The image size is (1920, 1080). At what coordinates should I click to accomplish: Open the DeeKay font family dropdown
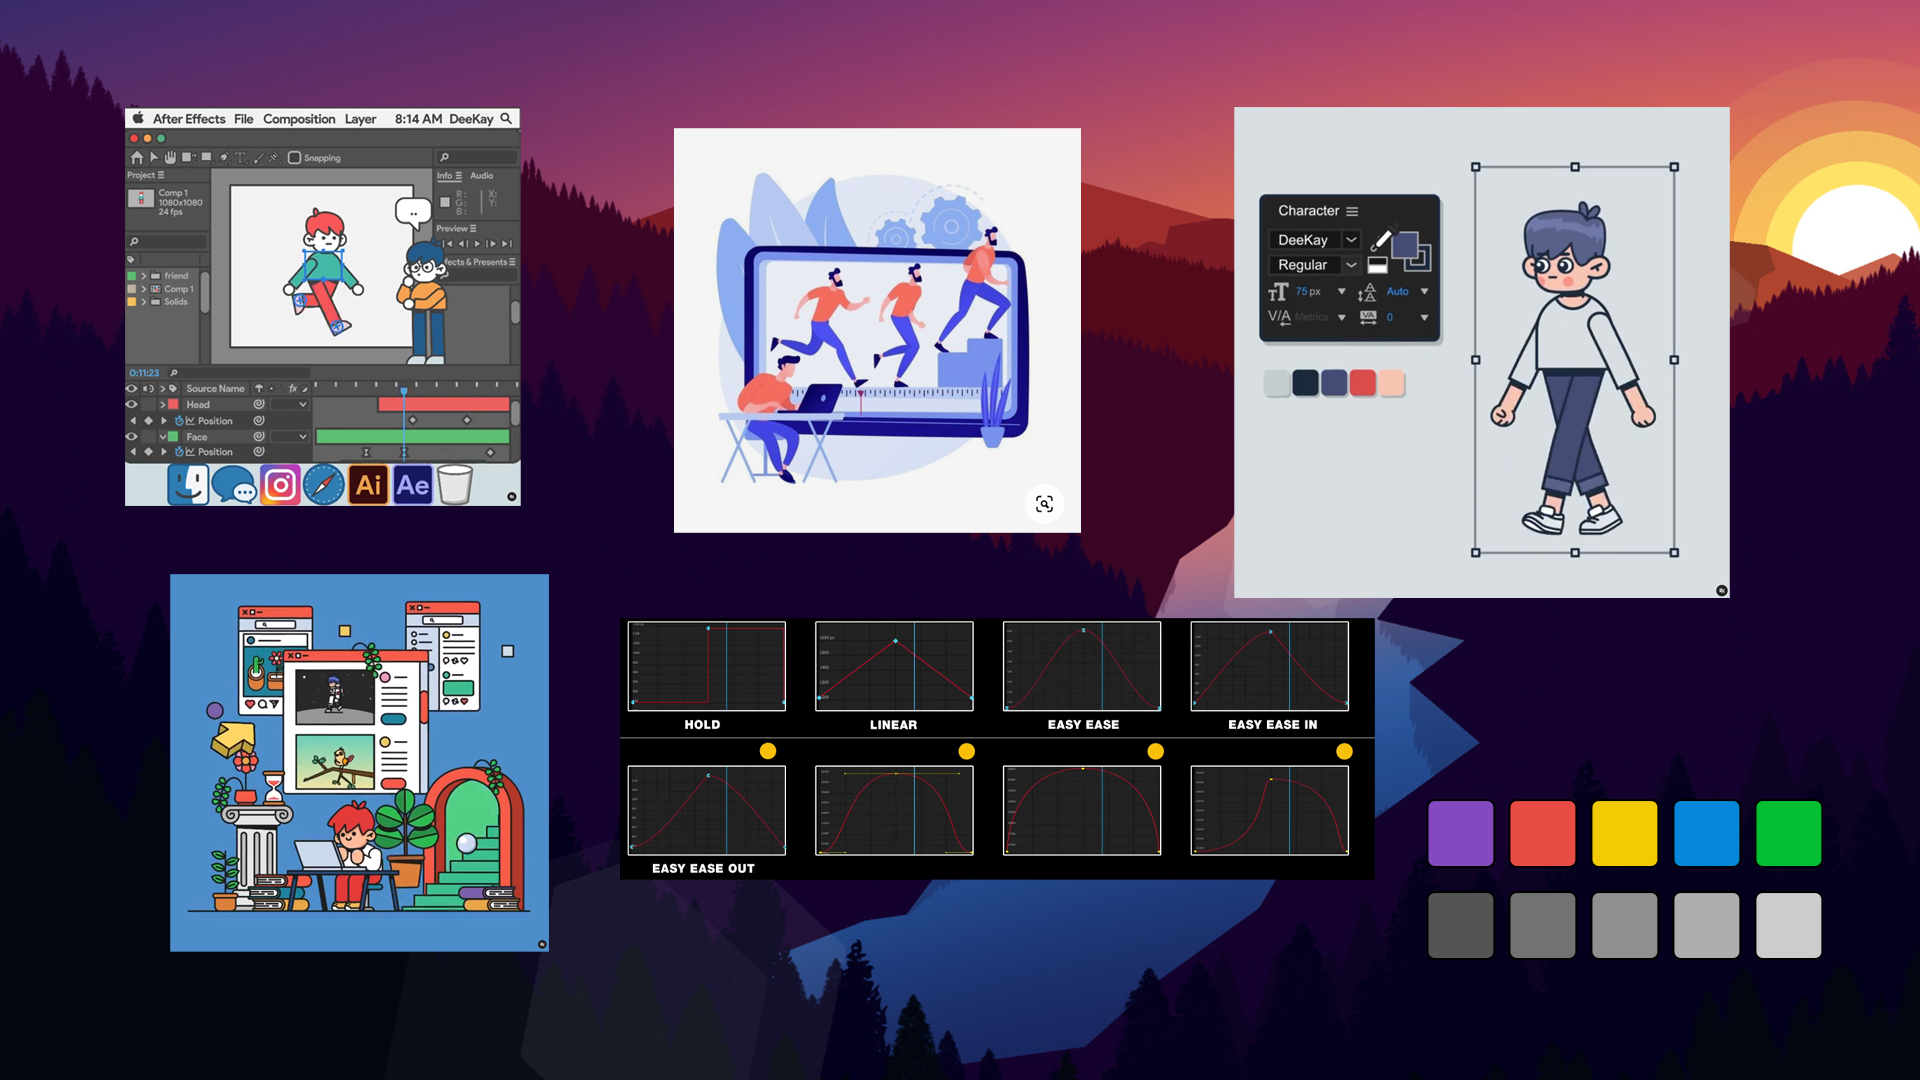tap(1351, 240)
